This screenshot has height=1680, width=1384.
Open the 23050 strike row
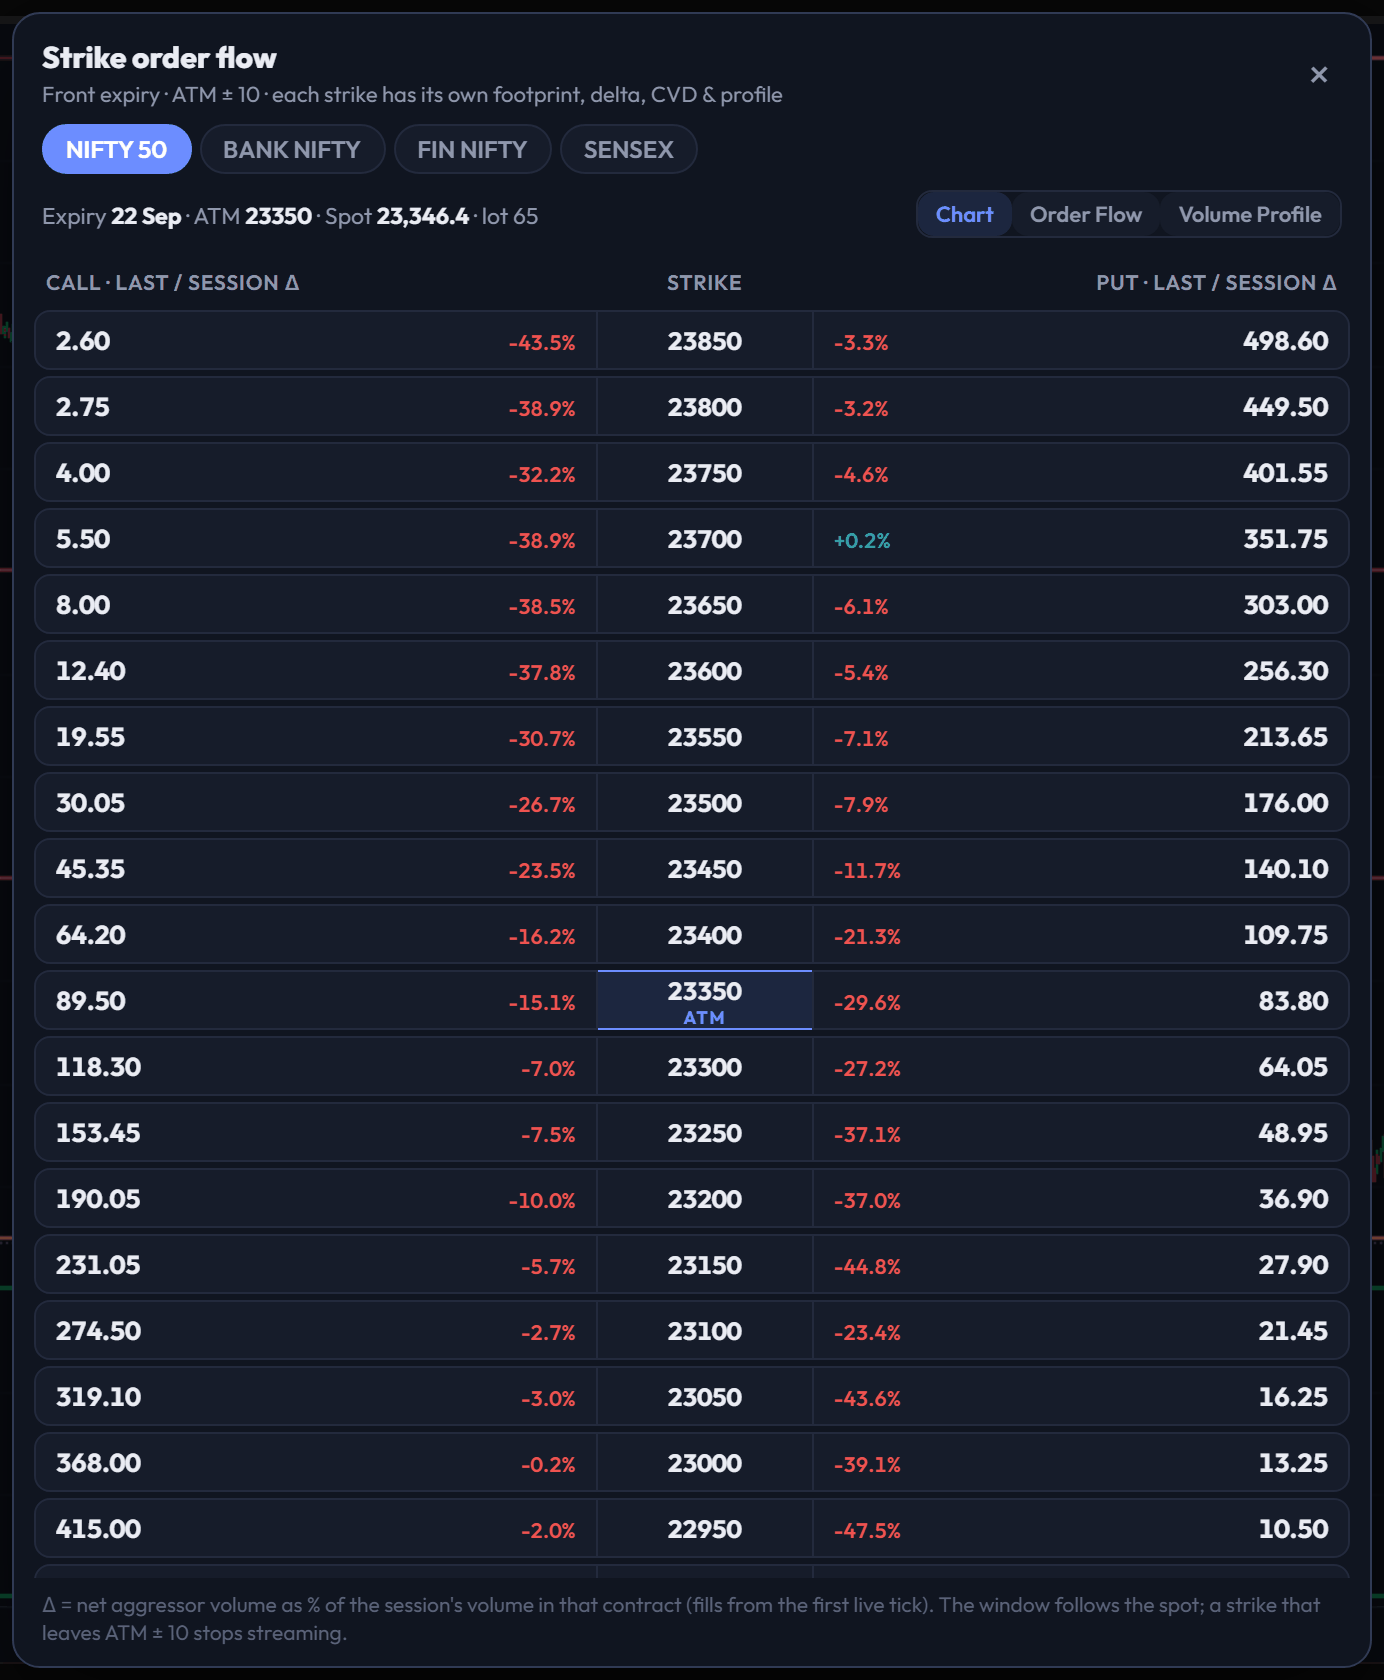point(692,1397)
